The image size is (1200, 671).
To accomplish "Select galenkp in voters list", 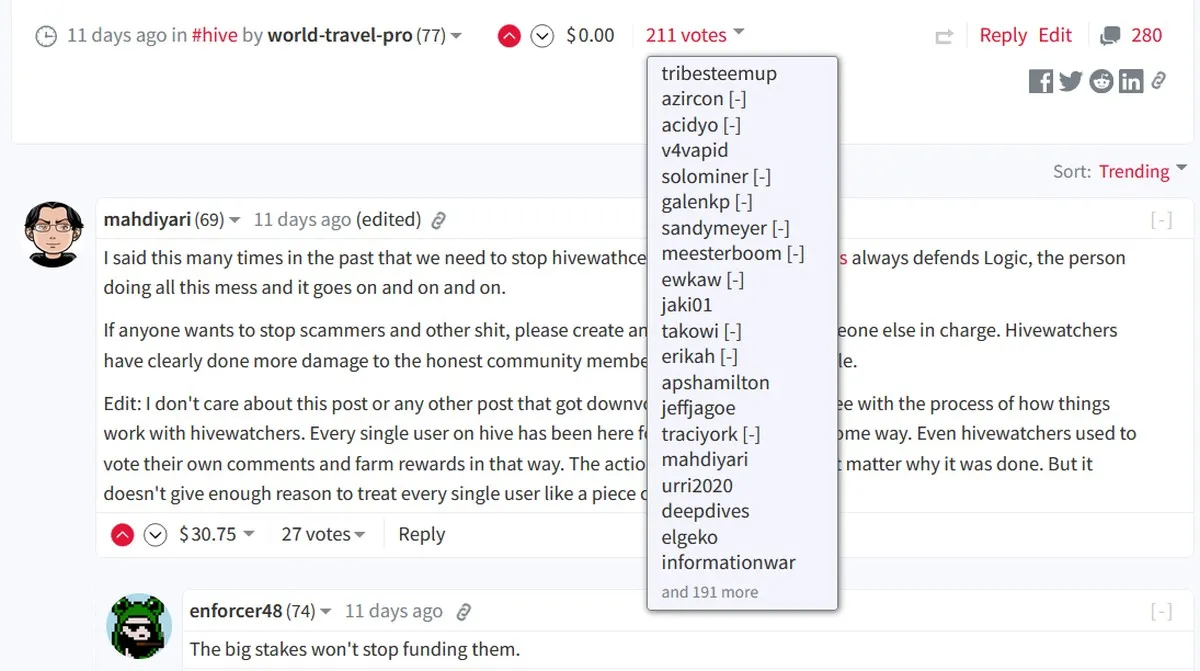I will pyautogui.click(x=696, y=202).
